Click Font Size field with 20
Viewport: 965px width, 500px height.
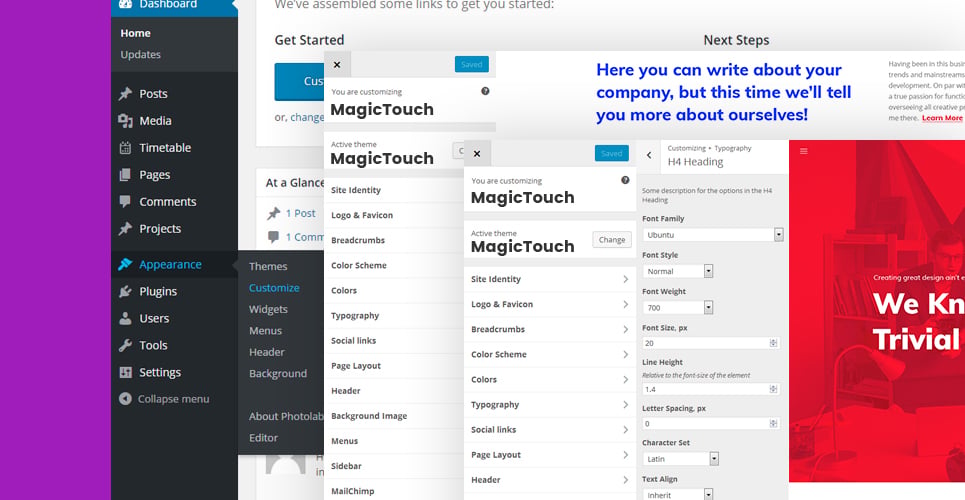pos(711,343)
